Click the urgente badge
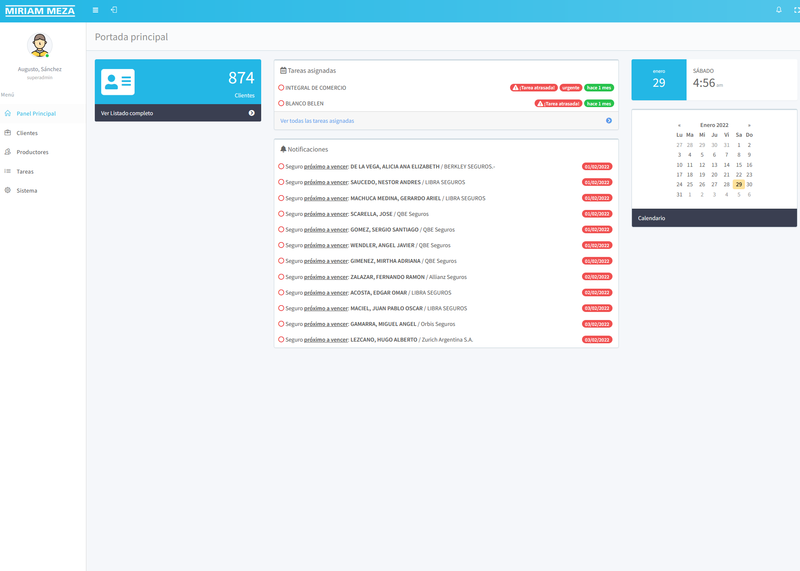Image resolution: width=800 pixels, height=571 pixels. coord(571,88)
